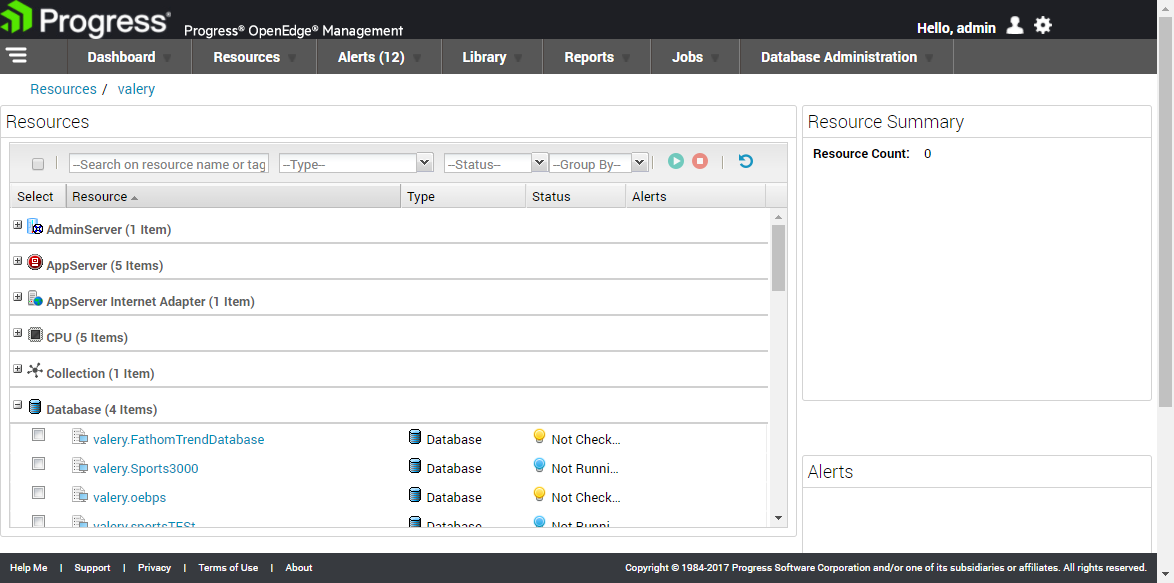The image size is (1174, 583).
Task: Click resource icon beside valery.Sports3000
Action: (80, 466)
